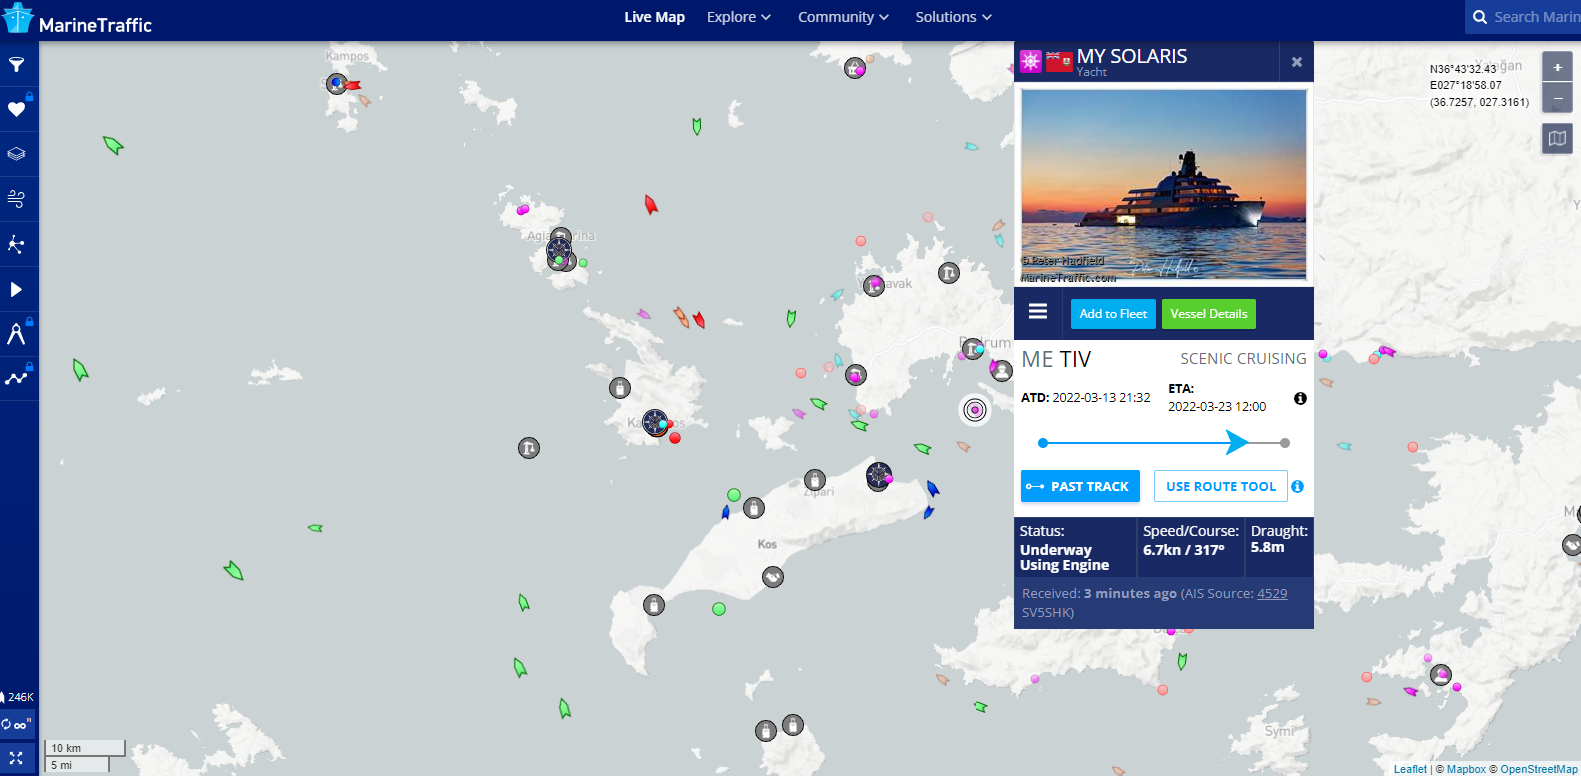Open the density network nodes icon
This screenshot has height=776, width=1581.
click(x=17, y=244)
